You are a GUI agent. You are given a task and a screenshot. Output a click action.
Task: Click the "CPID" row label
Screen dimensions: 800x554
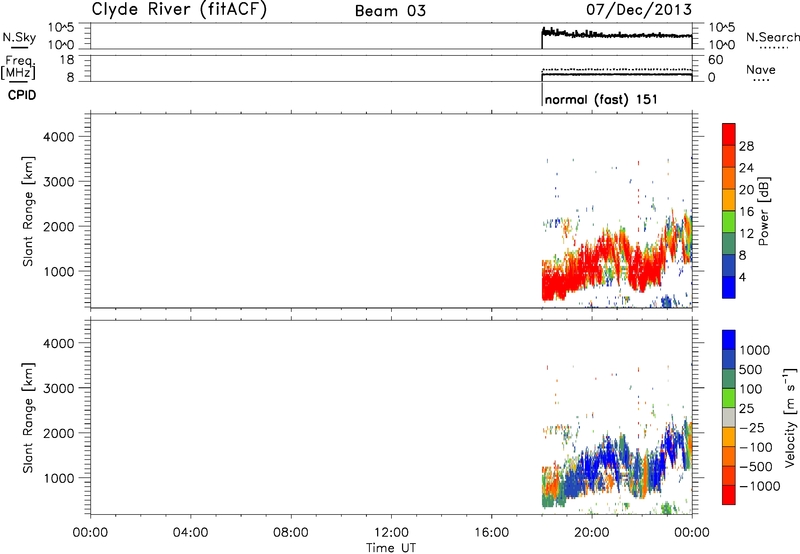[x=22, y=95]
